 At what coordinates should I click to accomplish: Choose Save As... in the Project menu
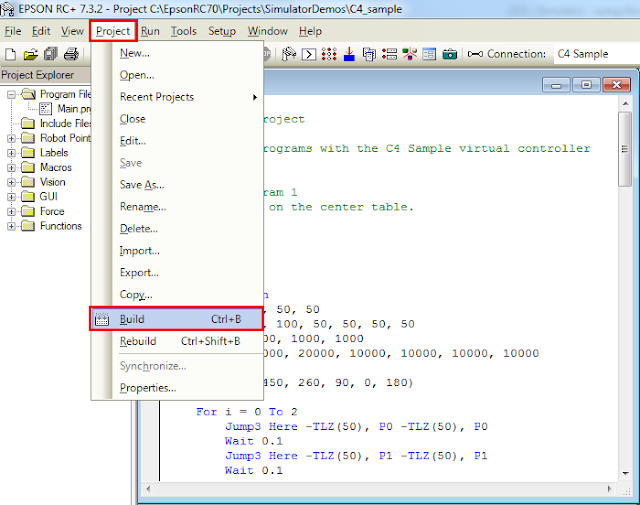click(x=177, y=185)
